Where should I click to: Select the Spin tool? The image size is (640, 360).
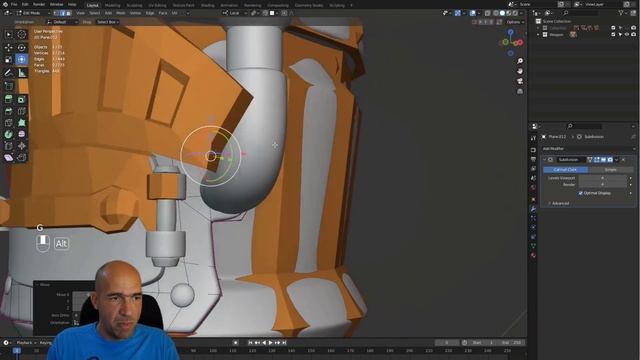click(x=9, y=134)
